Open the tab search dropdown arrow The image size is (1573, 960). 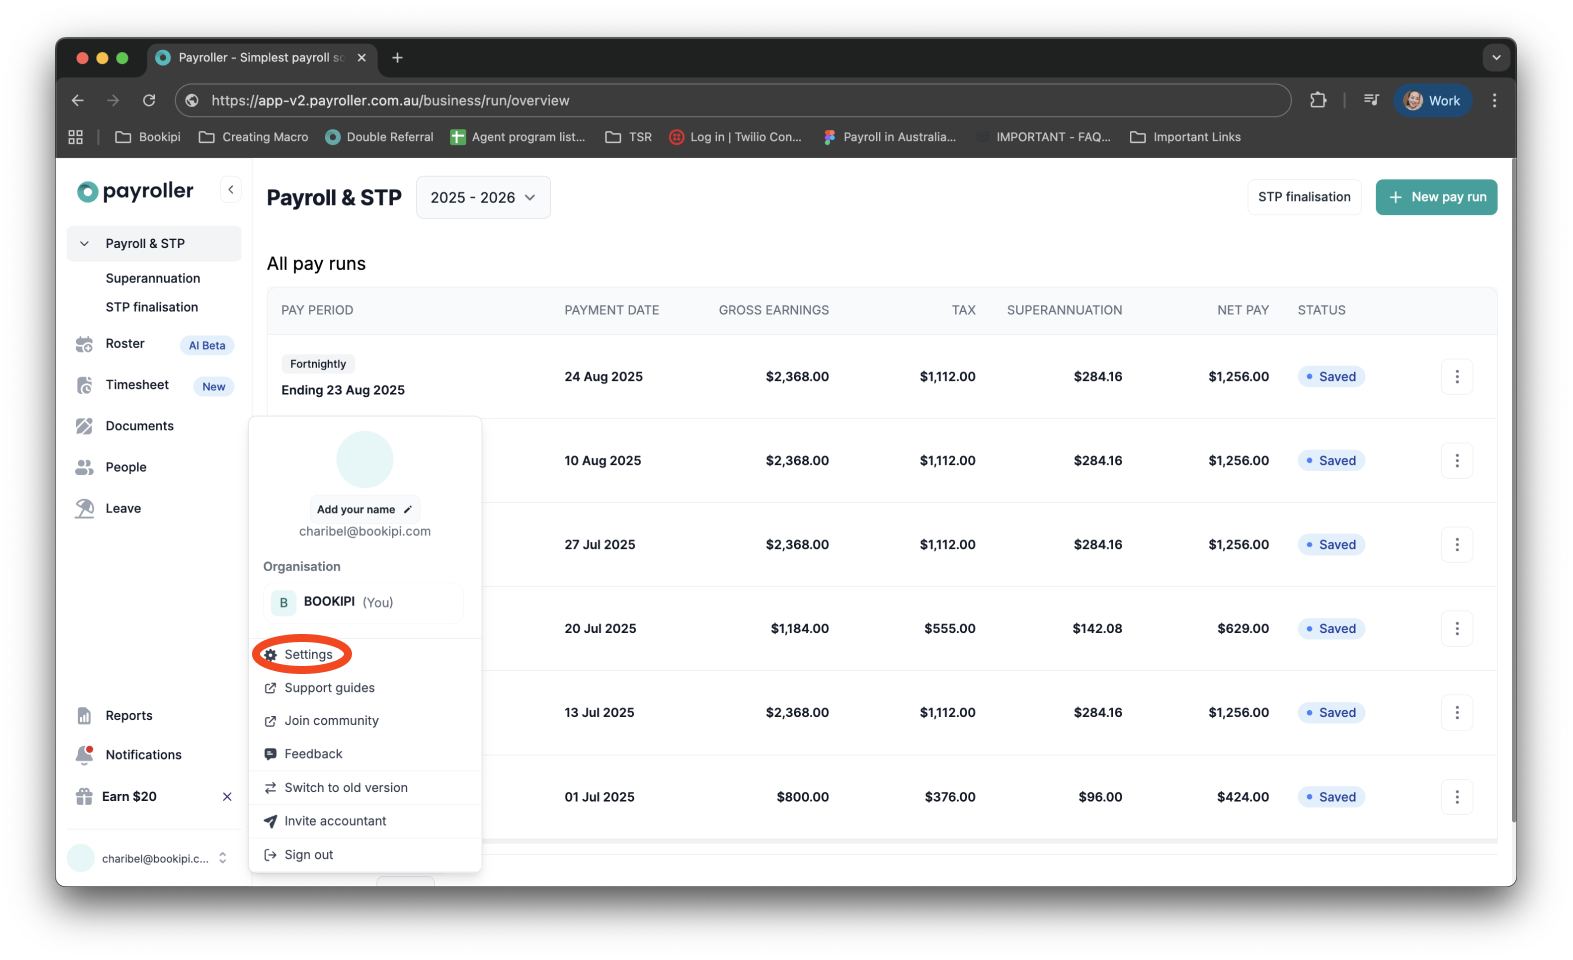1496,58
